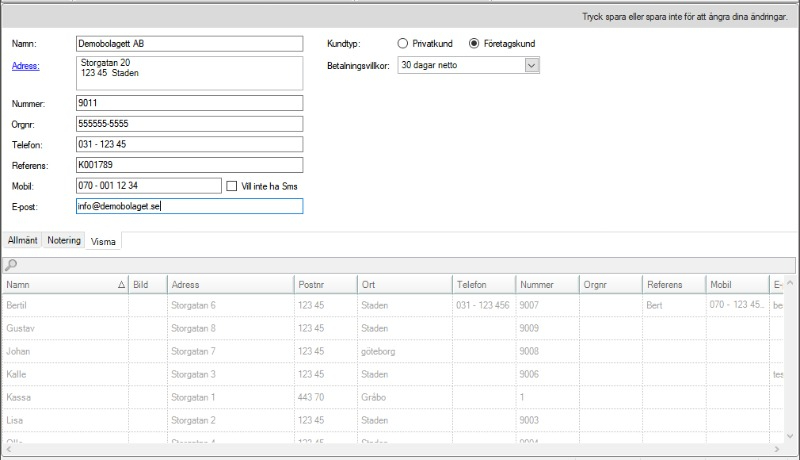Click the Storgatan 6 address cell
The image size is (800, 460).
click(231, 305)
